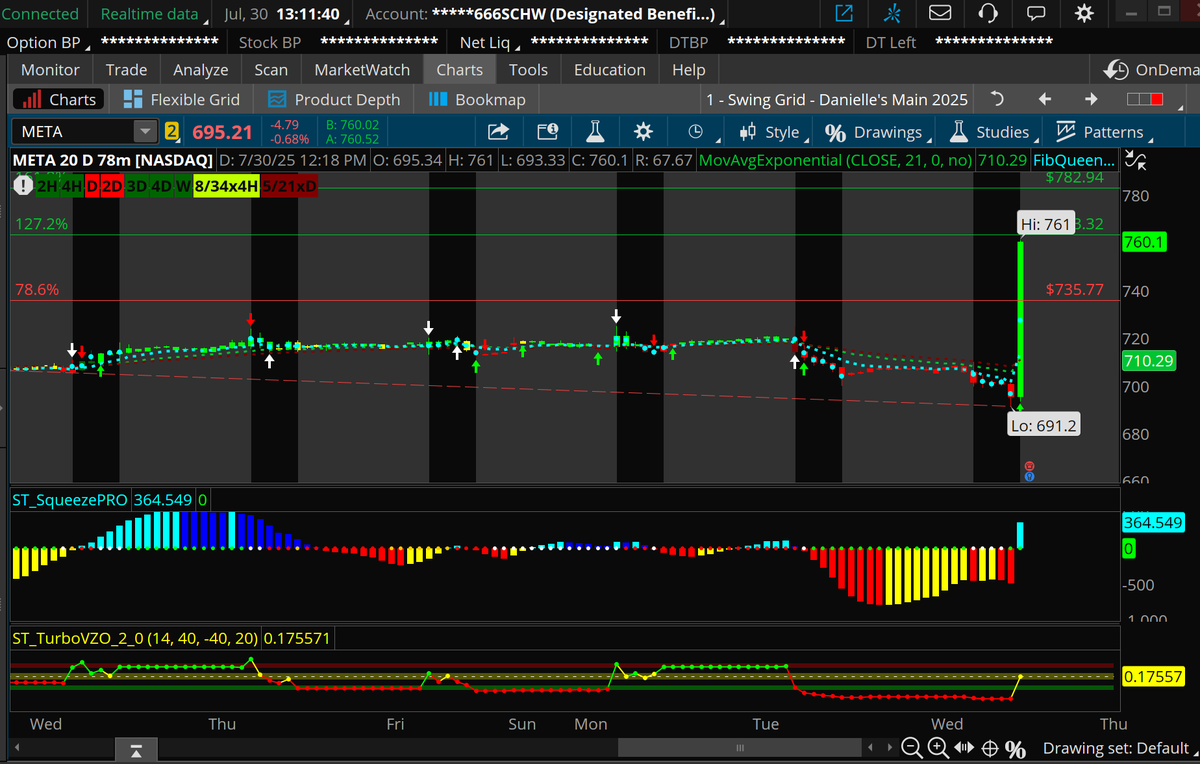Expand the Drawings menu
Screen dimensions: 1200x764
coord(886,131)
